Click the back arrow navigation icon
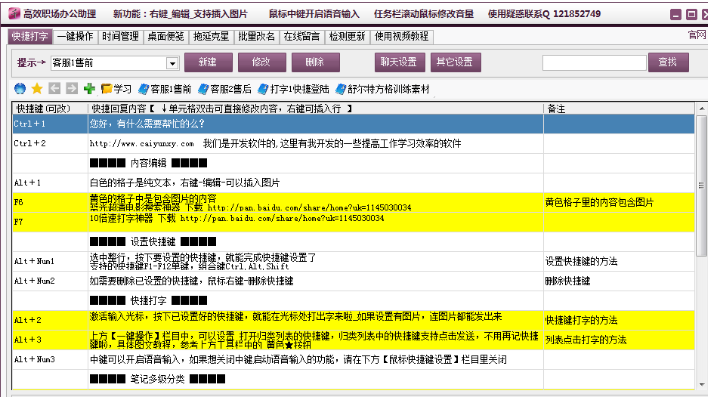The width and height of the screenshot is (708, 397). (54, 89)
